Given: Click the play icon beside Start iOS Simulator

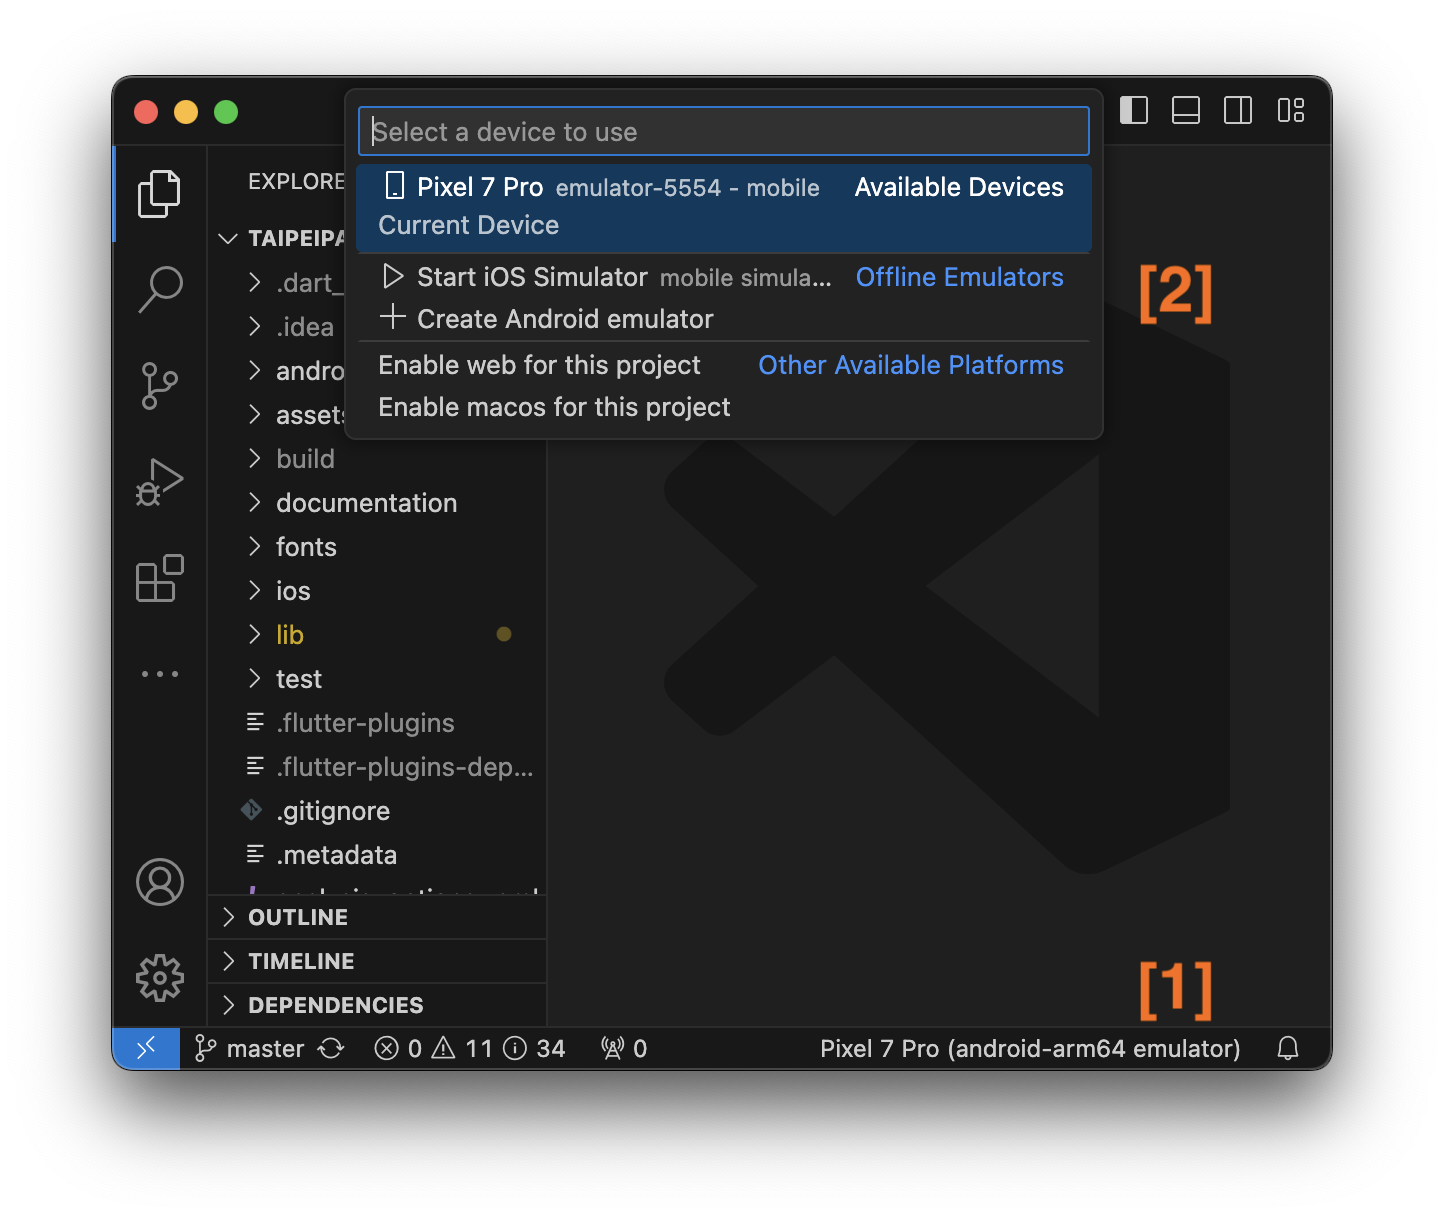Looking at the screenshot, I should click(x=393, y=276).
